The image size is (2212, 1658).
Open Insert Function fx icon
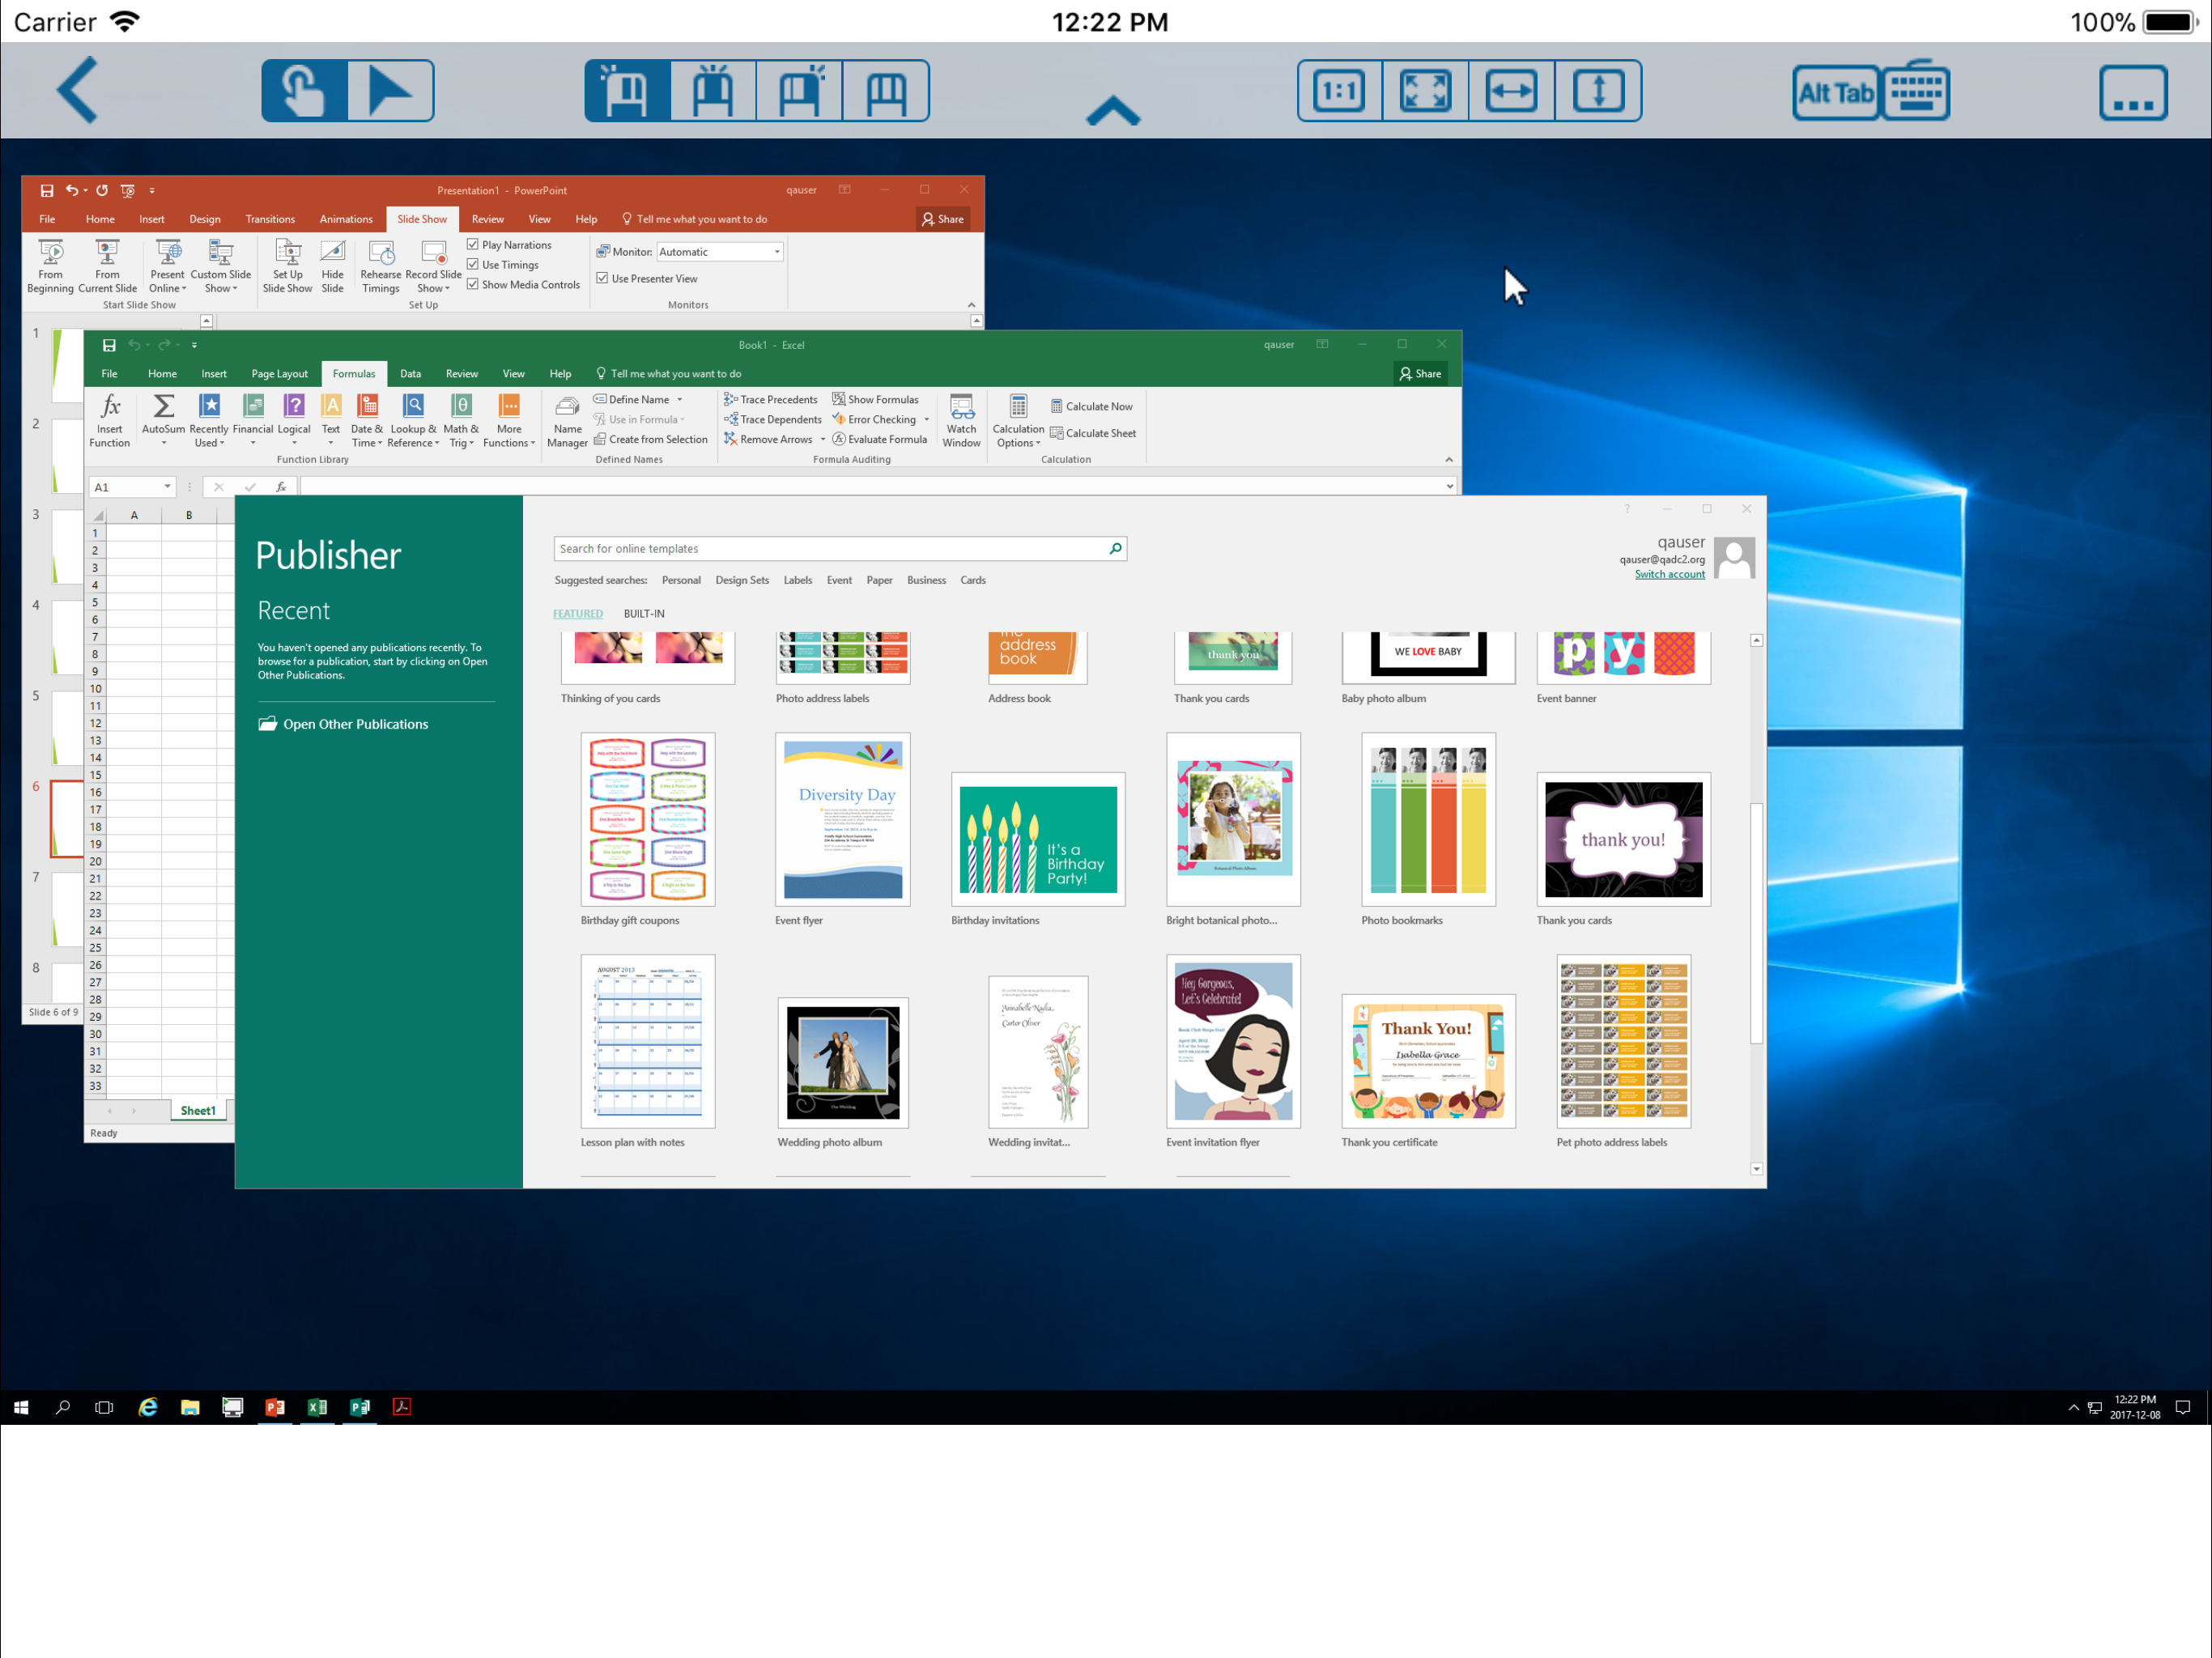point(110,406)
